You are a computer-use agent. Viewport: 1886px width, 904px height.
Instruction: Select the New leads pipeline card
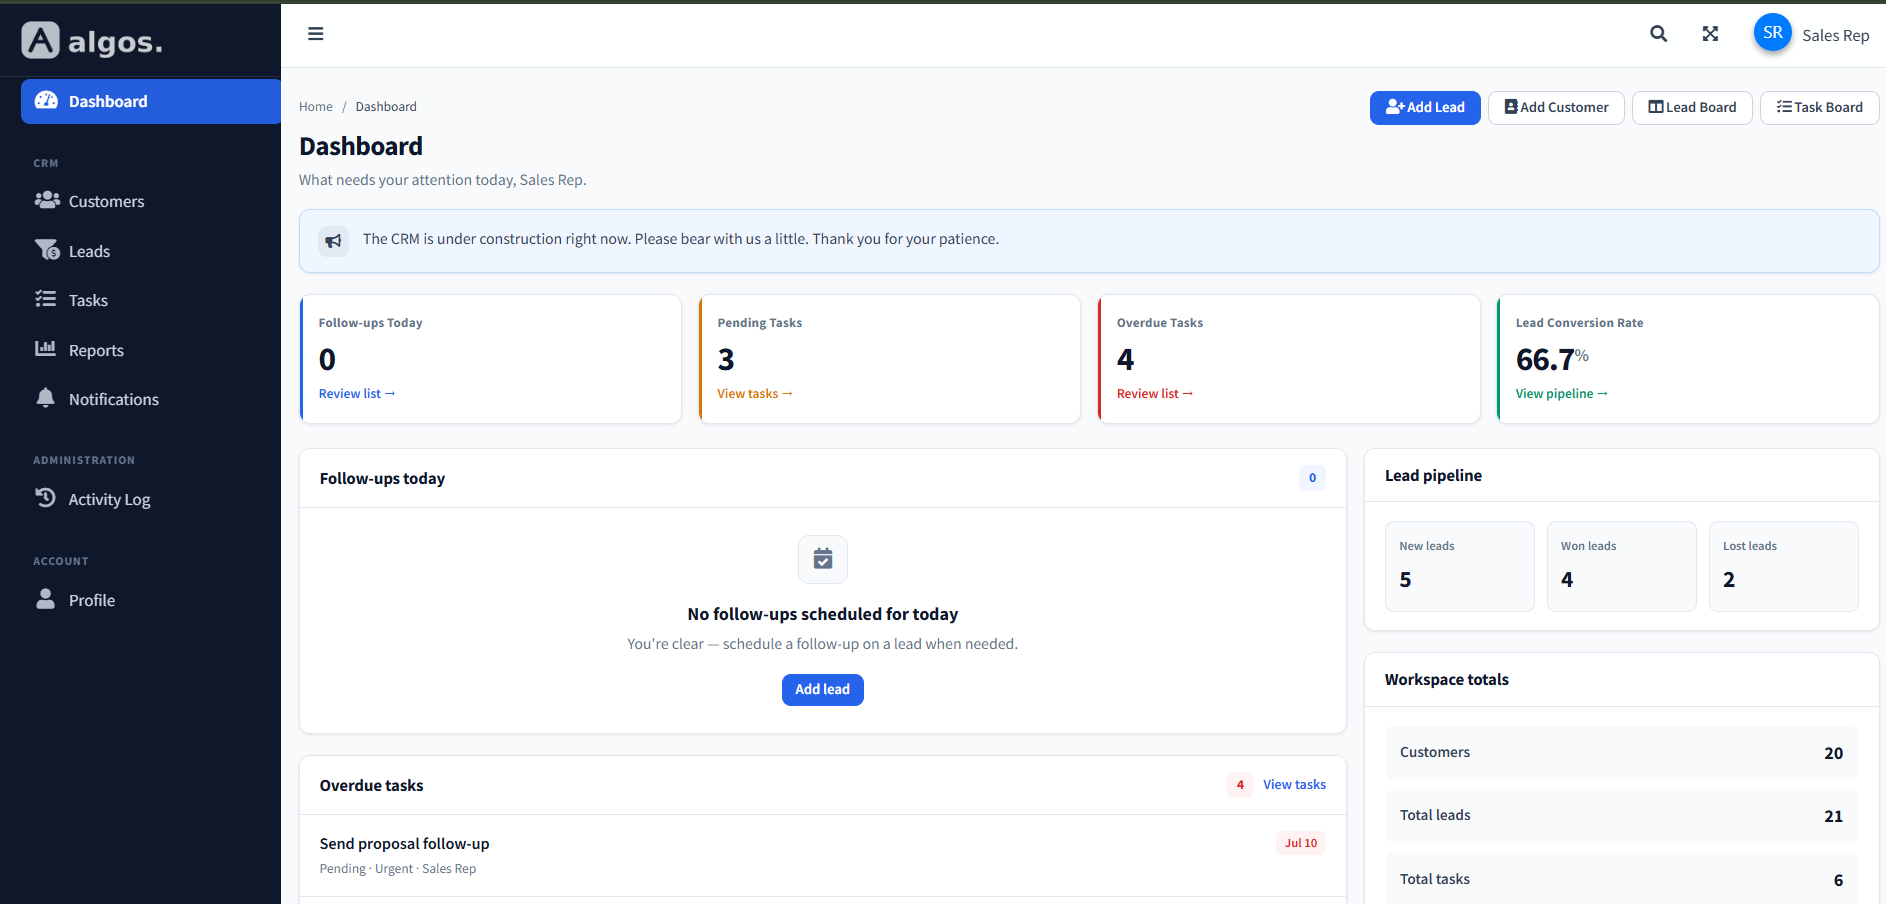pyautogui.click(x=1460, y=566)
